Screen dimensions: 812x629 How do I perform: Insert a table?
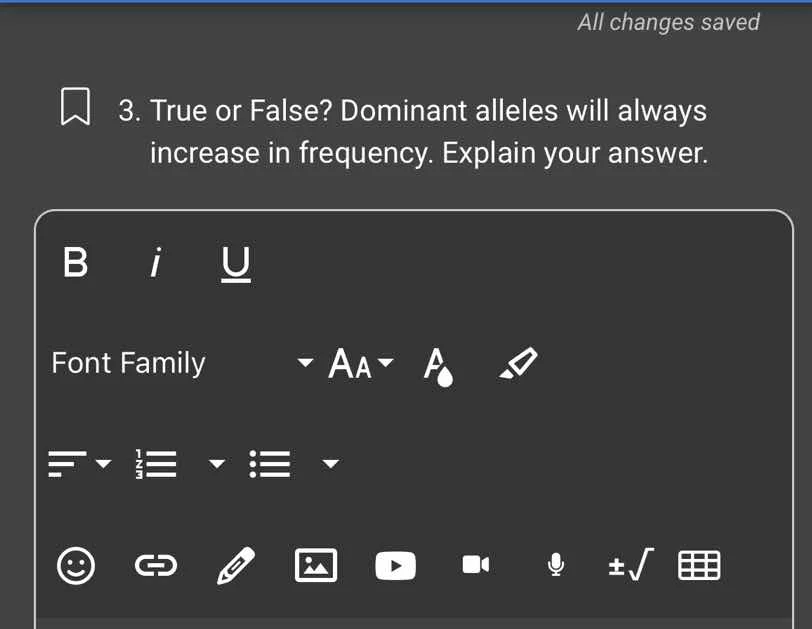click(700, 565)
